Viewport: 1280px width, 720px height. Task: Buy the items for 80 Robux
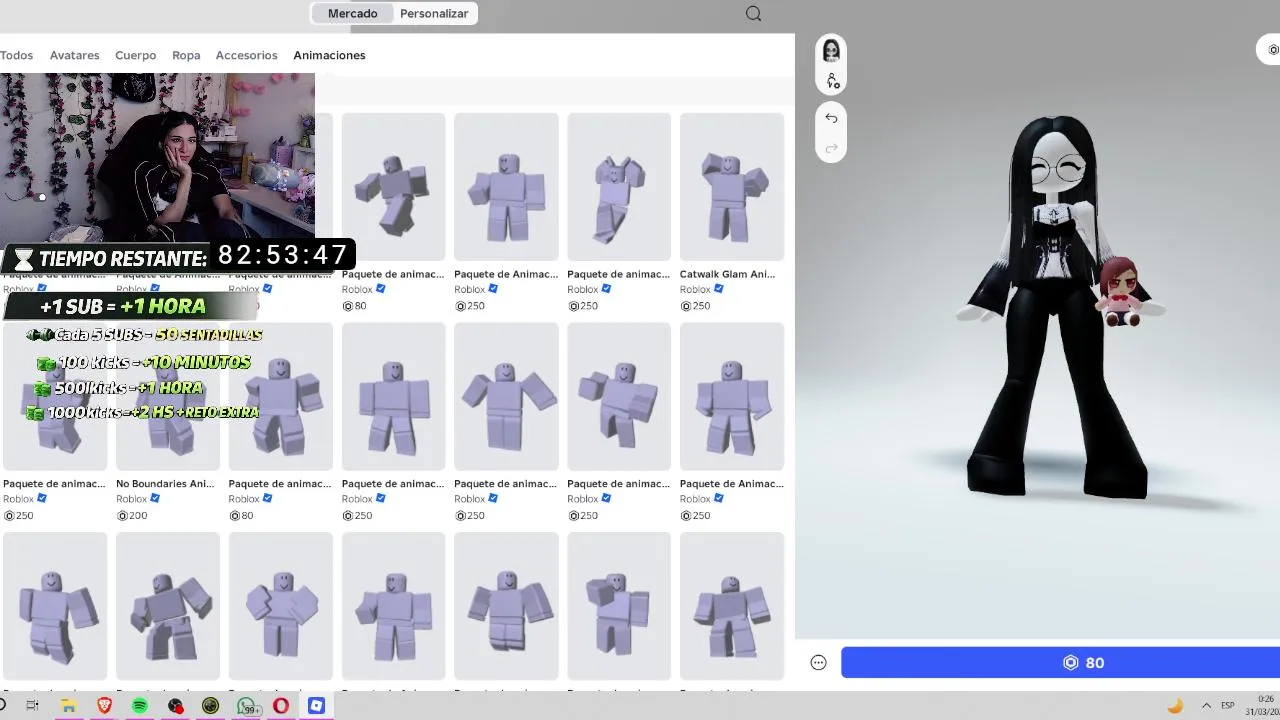tap(1060, 662)
